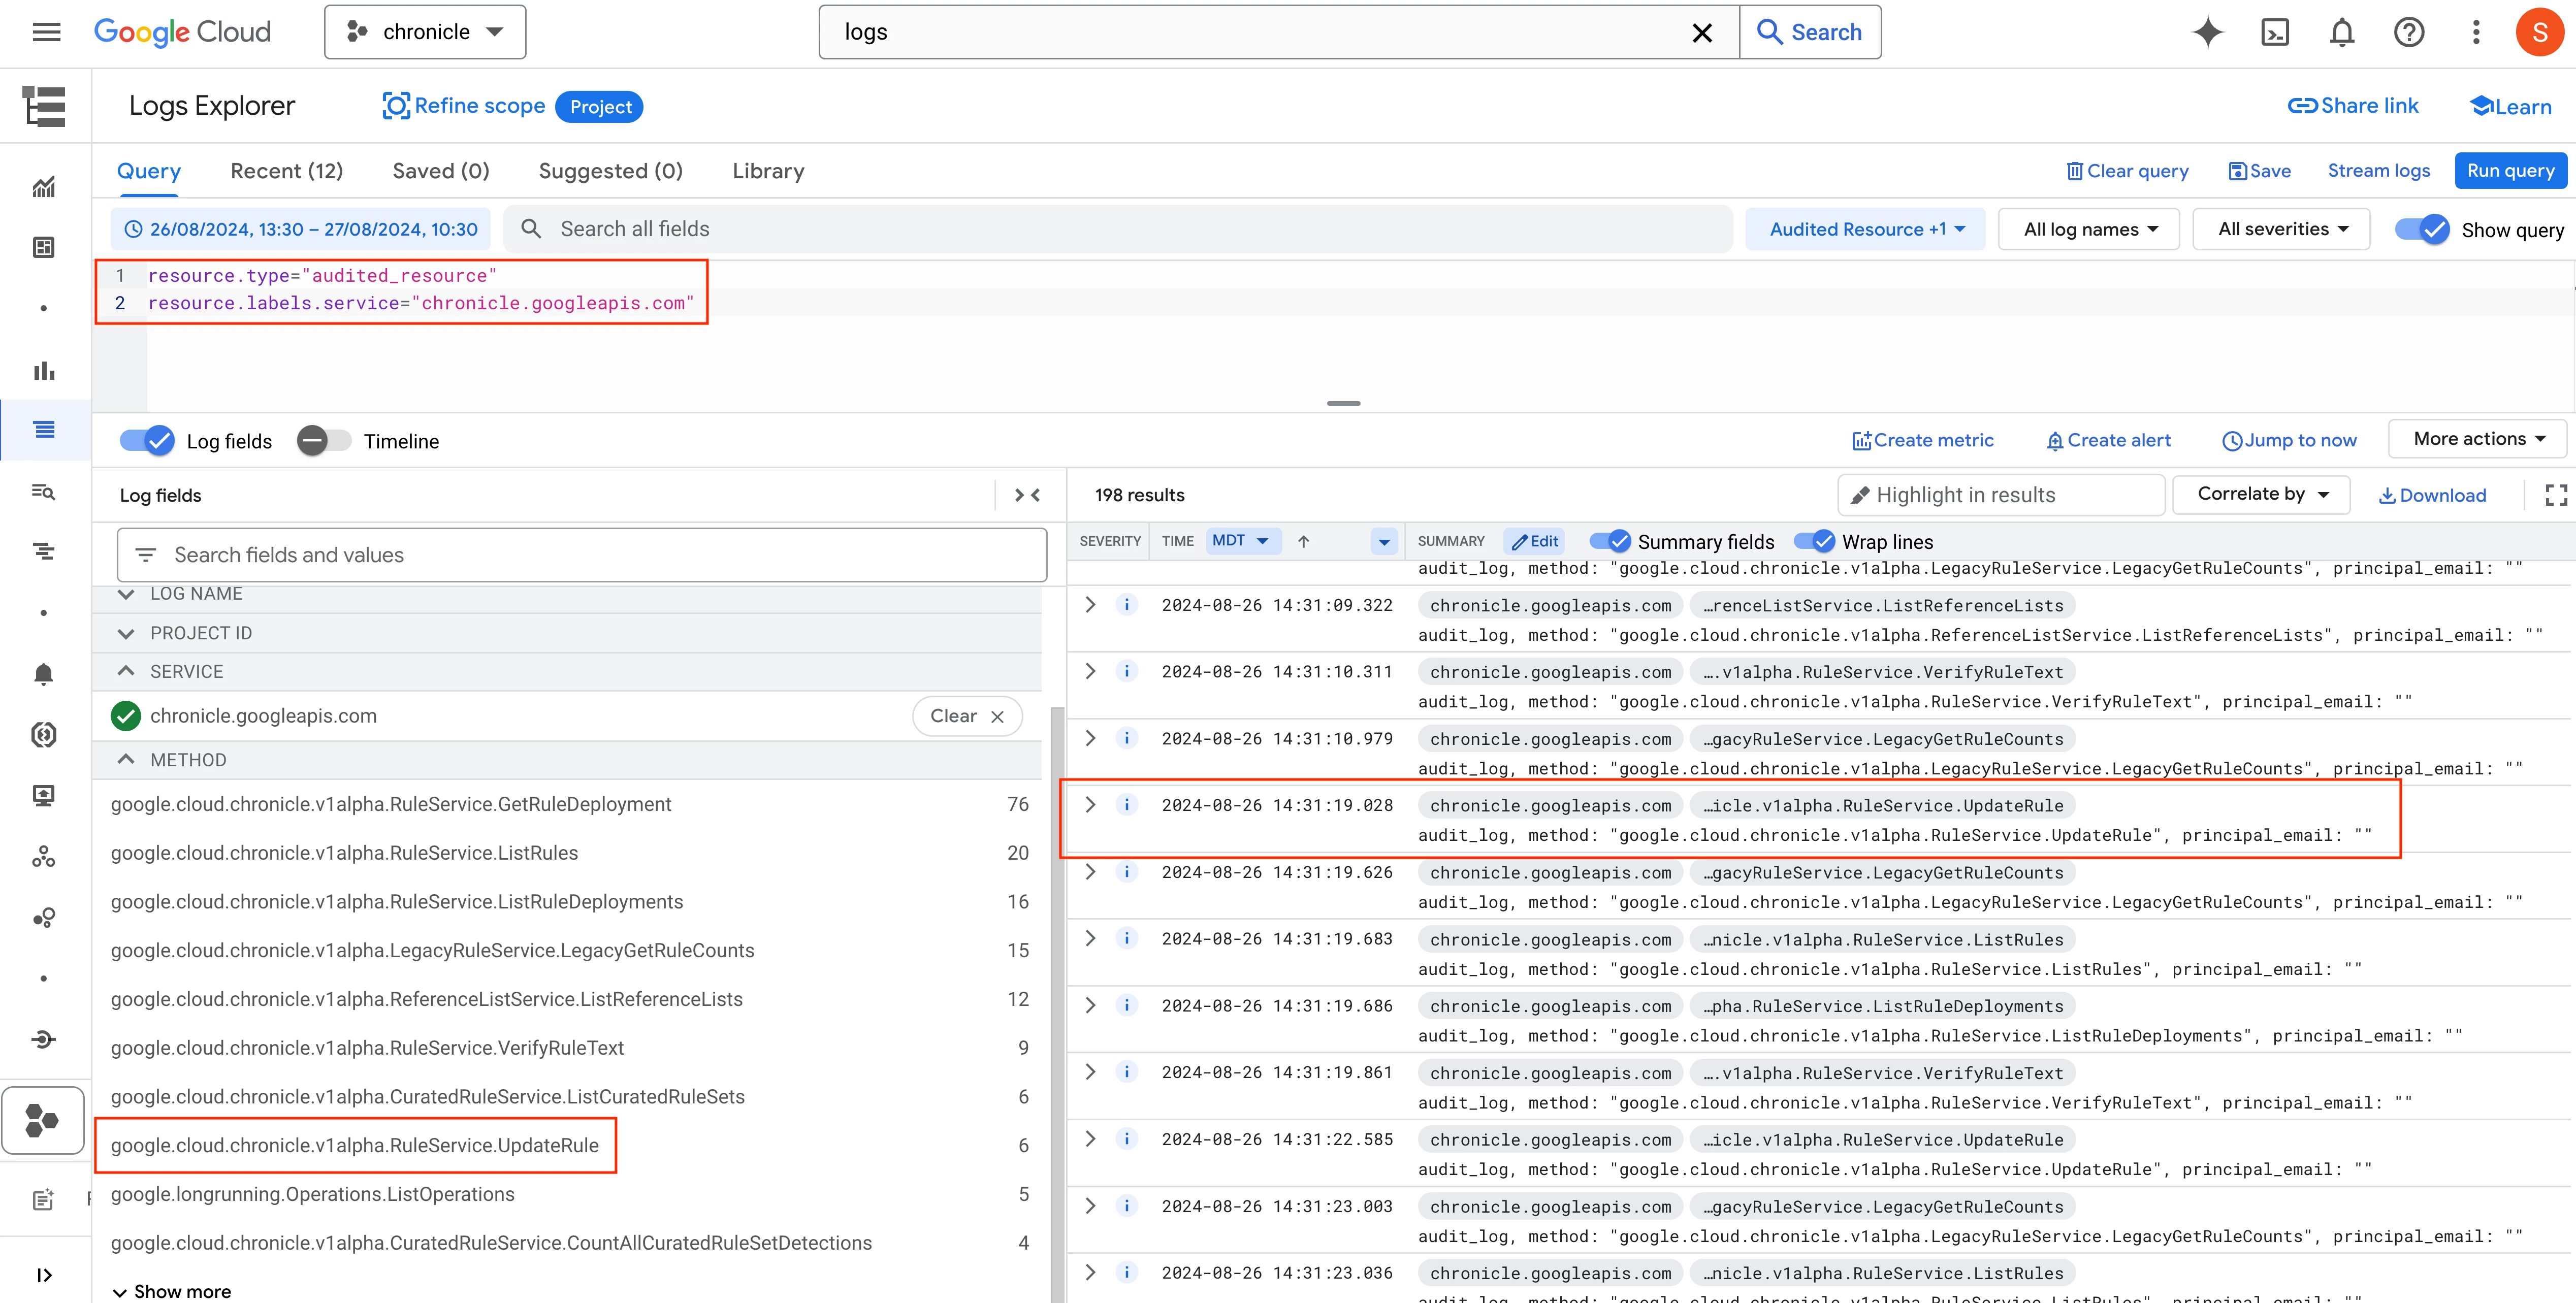Switch to the Query tab
Viewport: 2576px width, 1303px height.
pyautogui.click(x=149, y=171)
